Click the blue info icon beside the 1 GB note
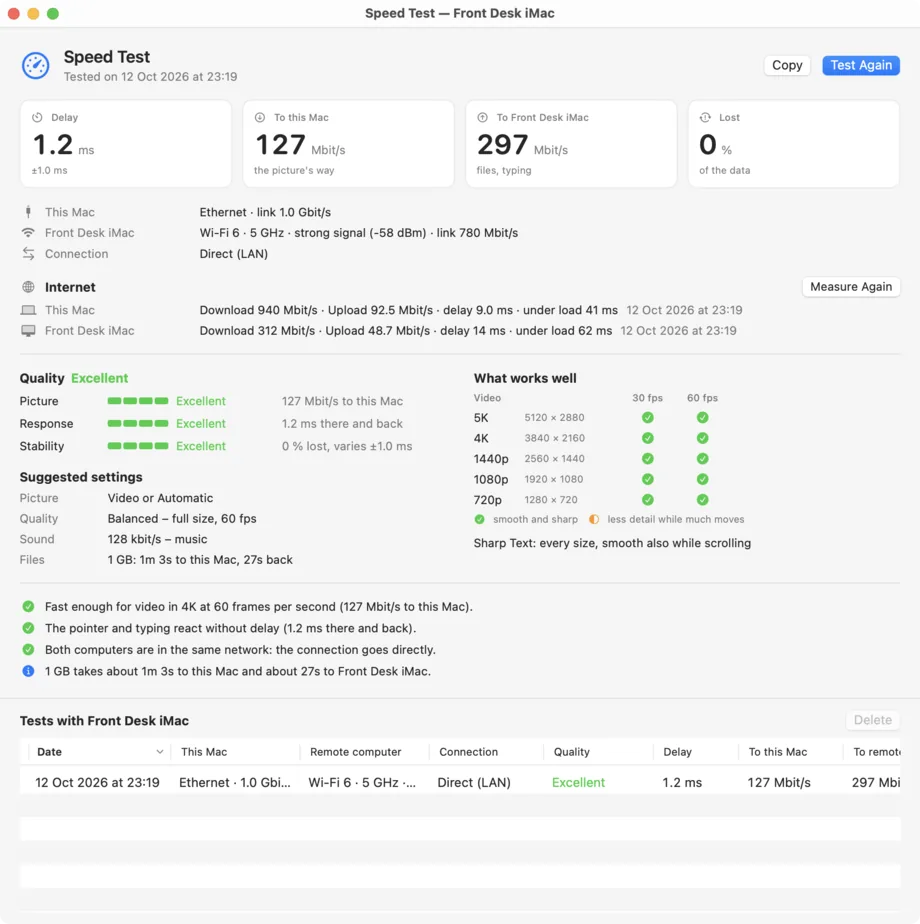Screen dimensions: 920x924 tap(28, 671)
